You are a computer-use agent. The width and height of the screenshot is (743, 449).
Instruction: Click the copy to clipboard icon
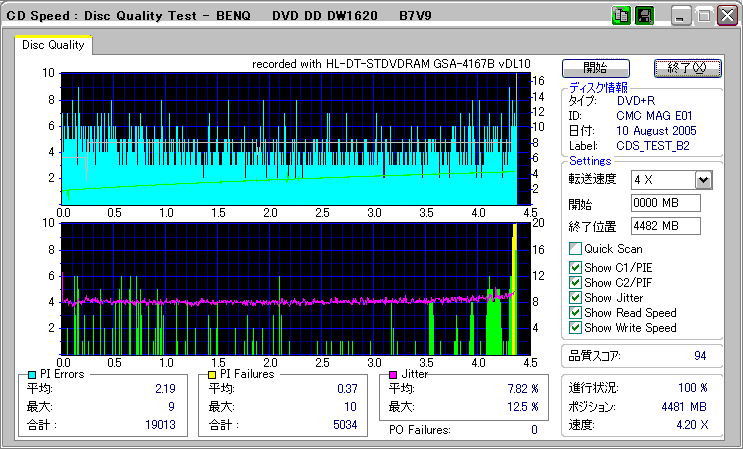620,16
